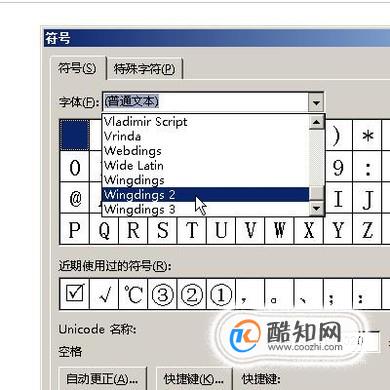Screen dimensions: 390x390
Task: Choose the degree Celsius symbol
Action: [x=133, y=294]
